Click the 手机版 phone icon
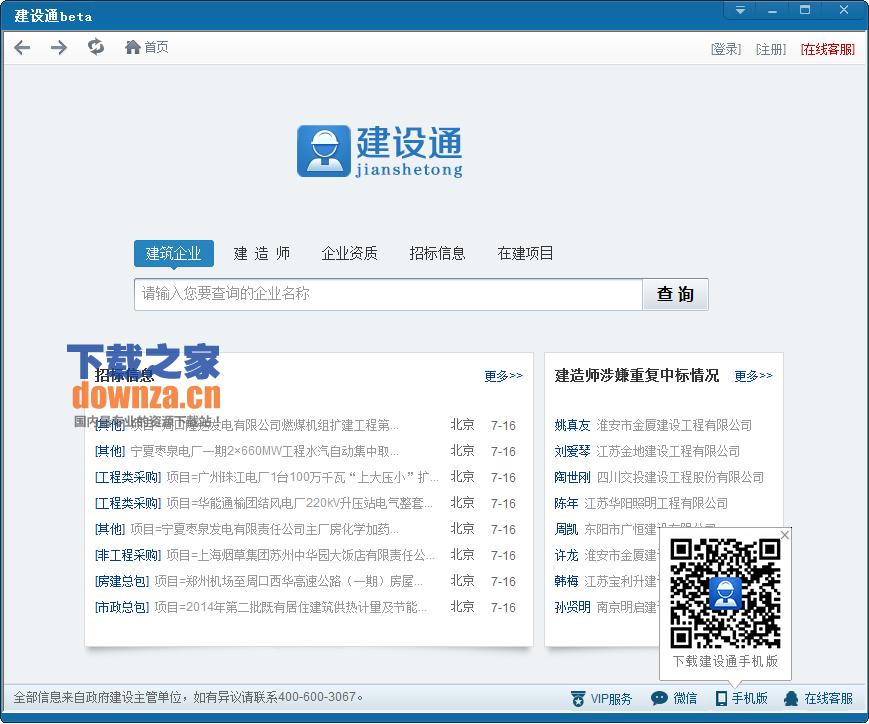 point(721,698)
